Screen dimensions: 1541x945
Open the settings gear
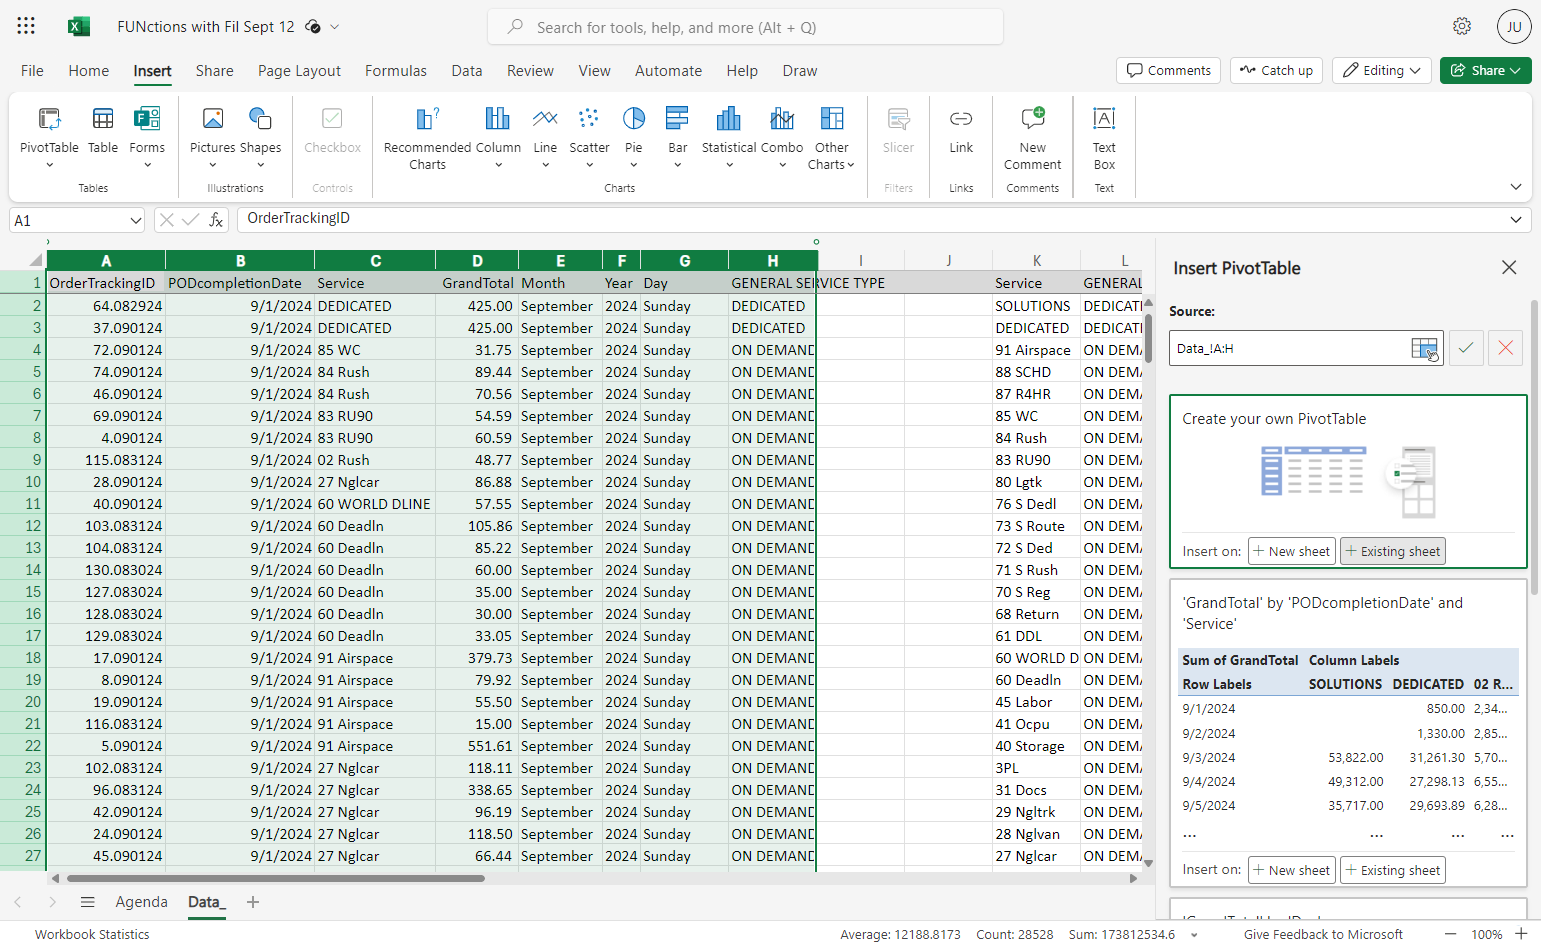1462,26
